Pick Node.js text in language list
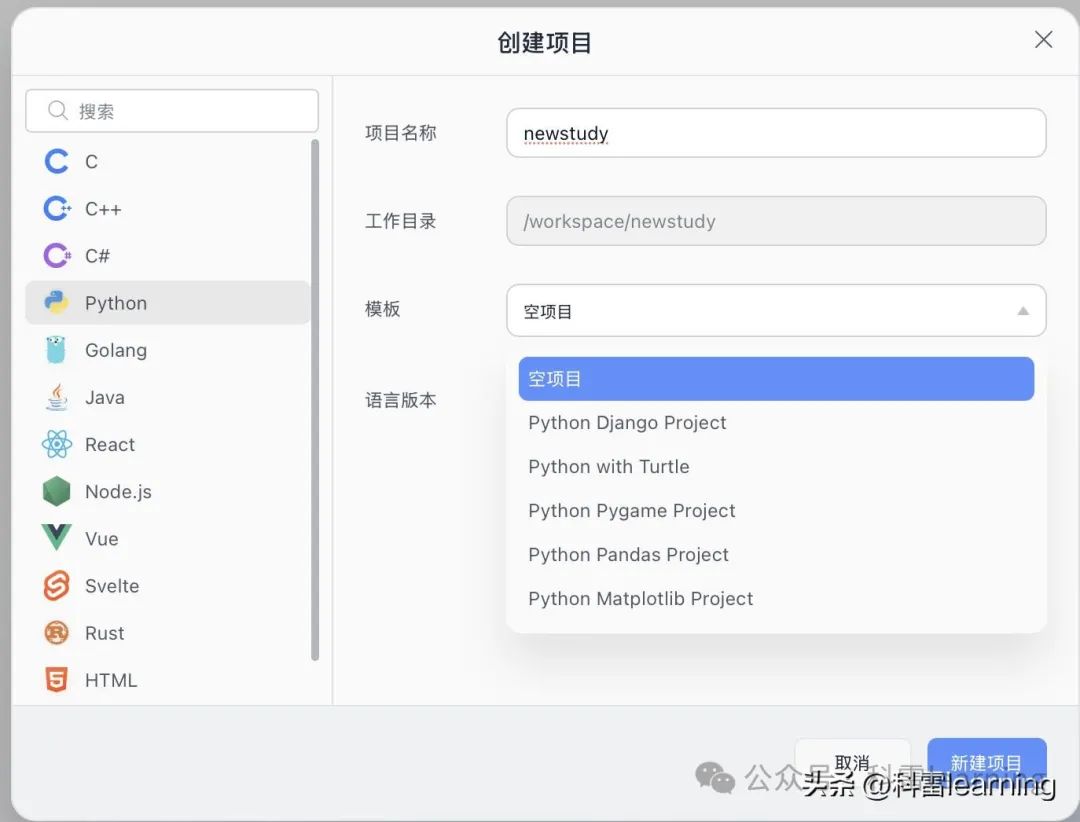Screen dimensions: 1080x822 [x=118, y=492]
